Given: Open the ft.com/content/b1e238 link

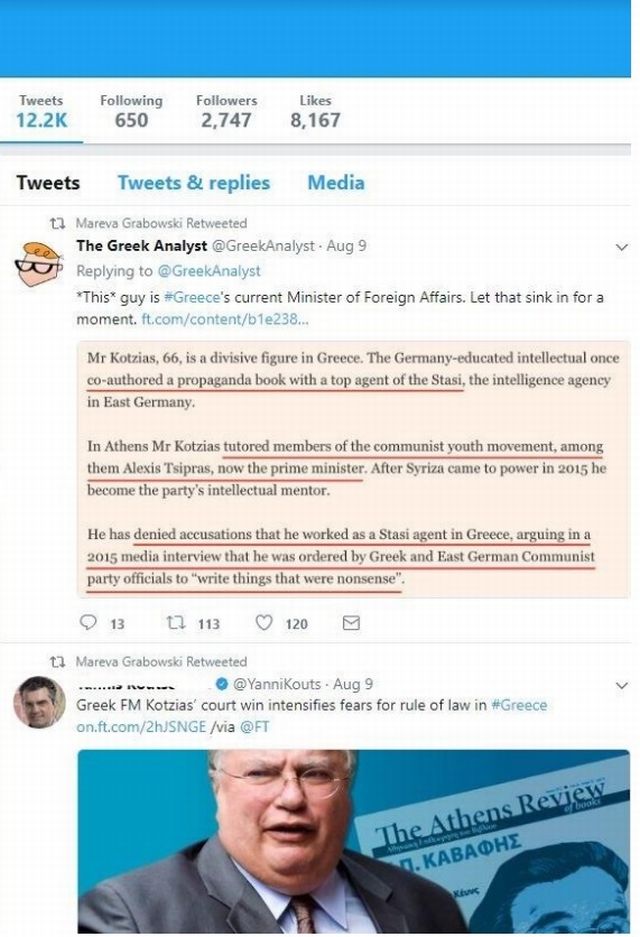Looking at the screenshot, I should pos(225,319).
